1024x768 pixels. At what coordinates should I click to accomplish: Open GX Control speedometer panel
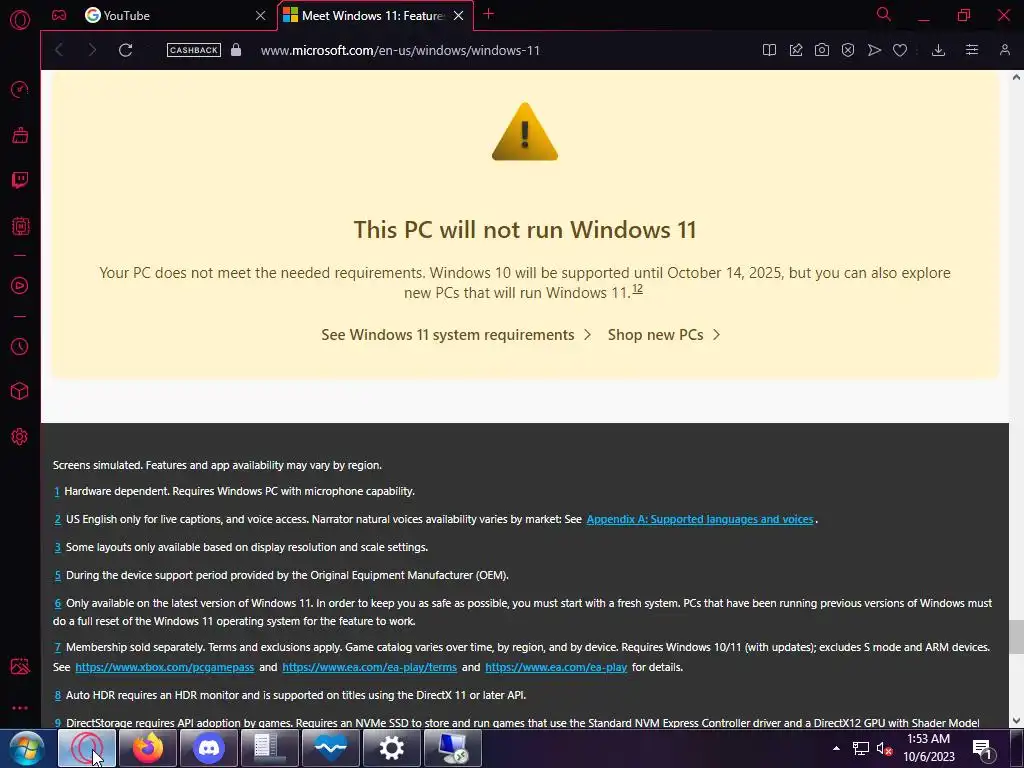pos(20,89)
